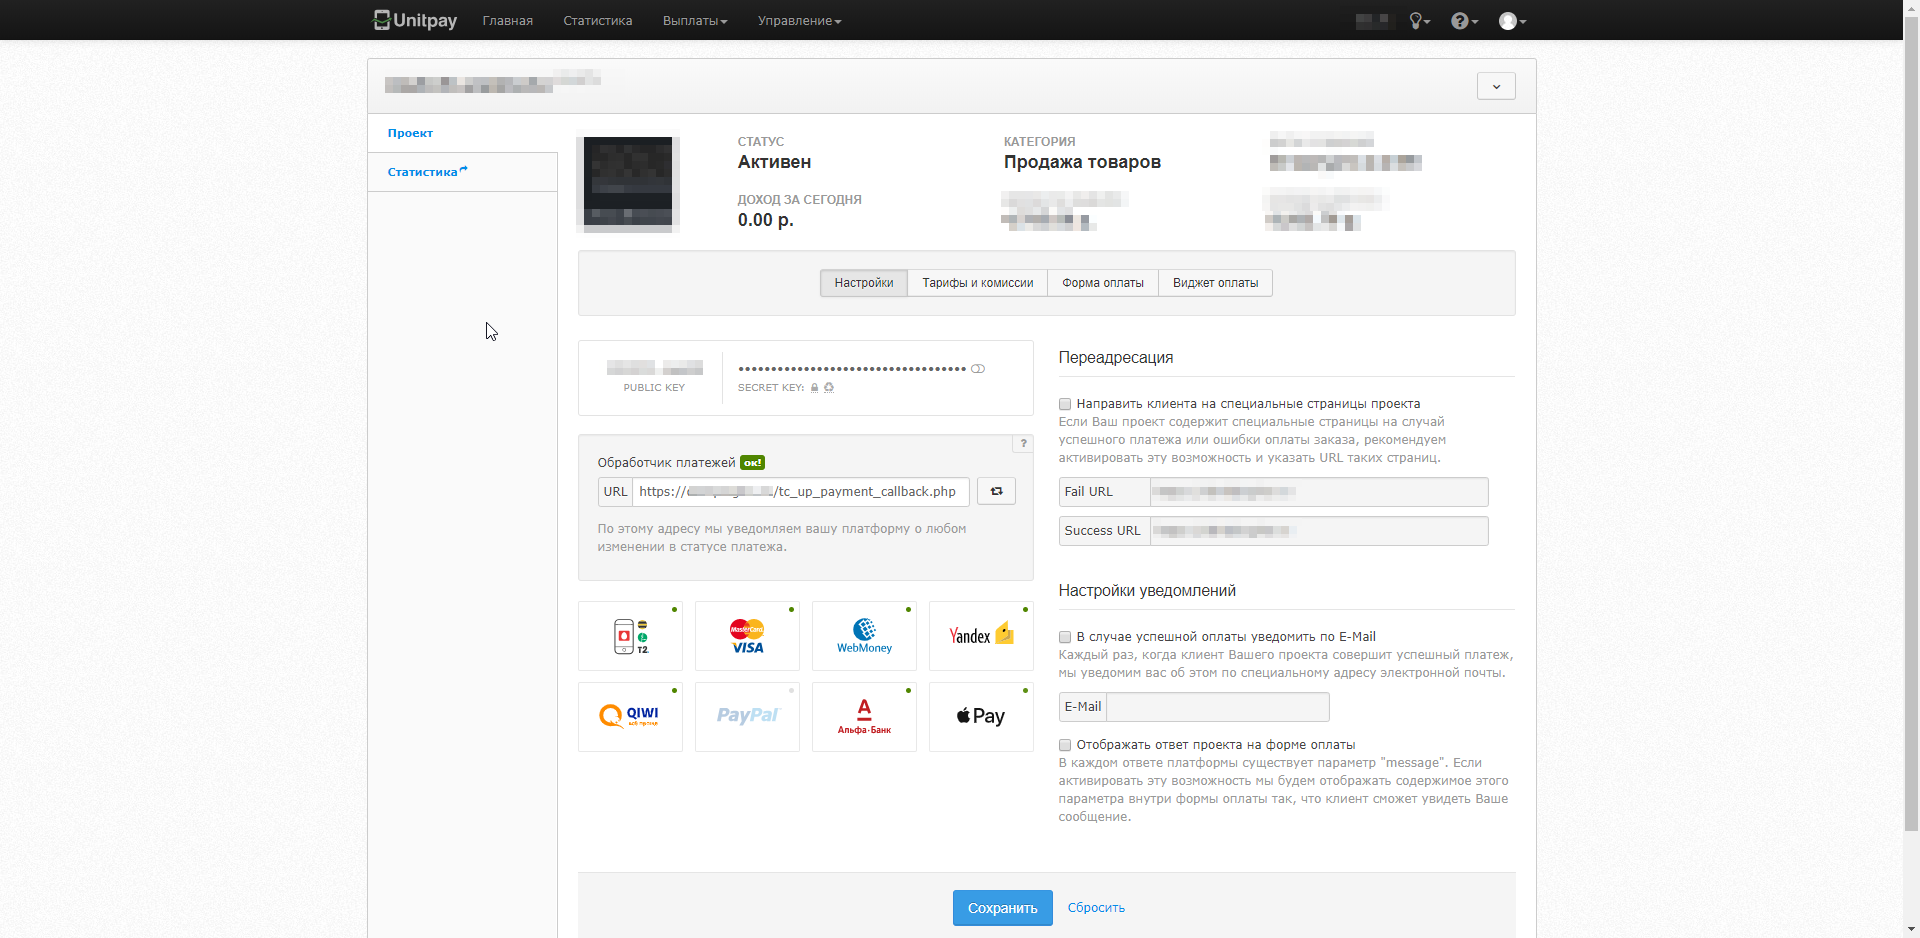Open the Выплаты dropdown menu
The height and width of the screenshot is (938, 1920).
click(x=694, y=21)
